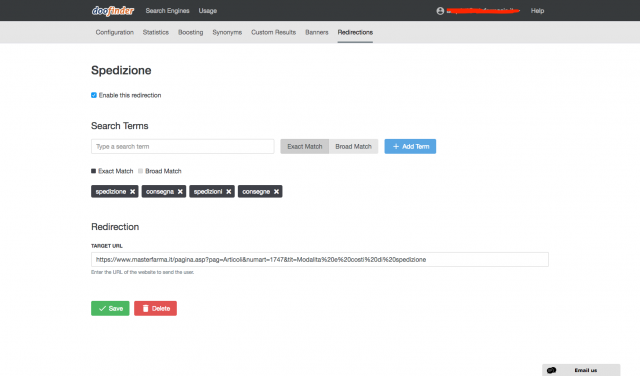
Task: Switch to the Custom Results tab
Action: [273, 32]
